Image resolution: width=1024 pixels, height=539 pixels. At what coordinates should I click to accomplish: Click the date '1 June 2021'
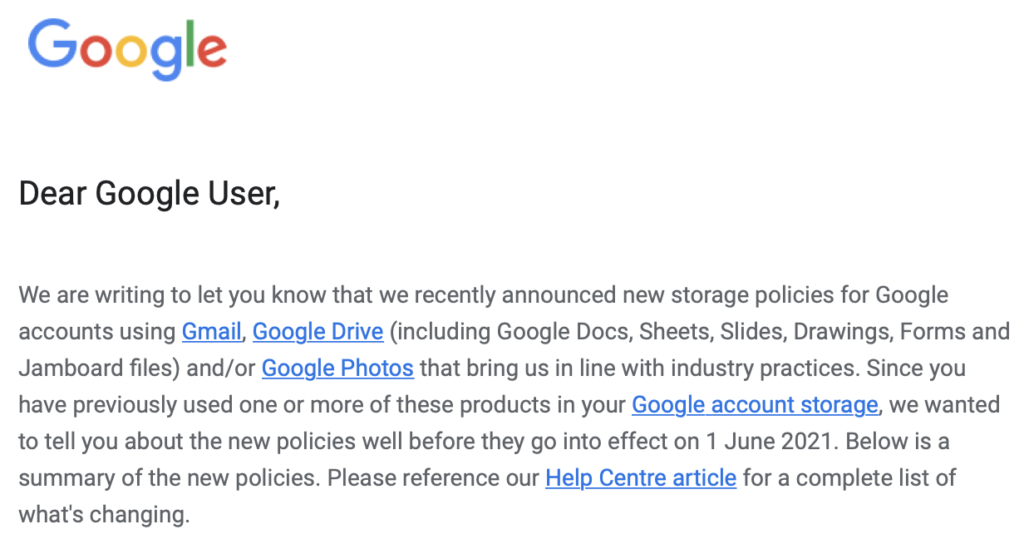[769, 442]
